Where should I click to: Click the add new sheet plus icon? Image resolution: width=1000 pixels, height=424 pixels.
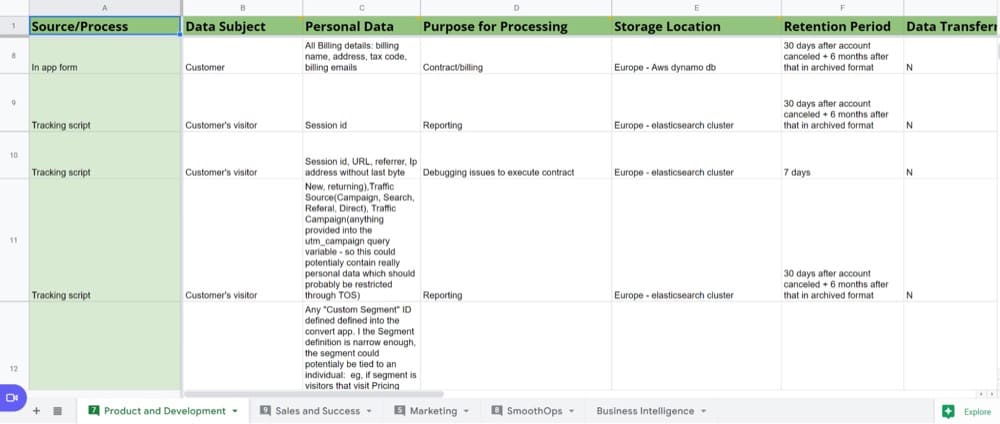37,411
